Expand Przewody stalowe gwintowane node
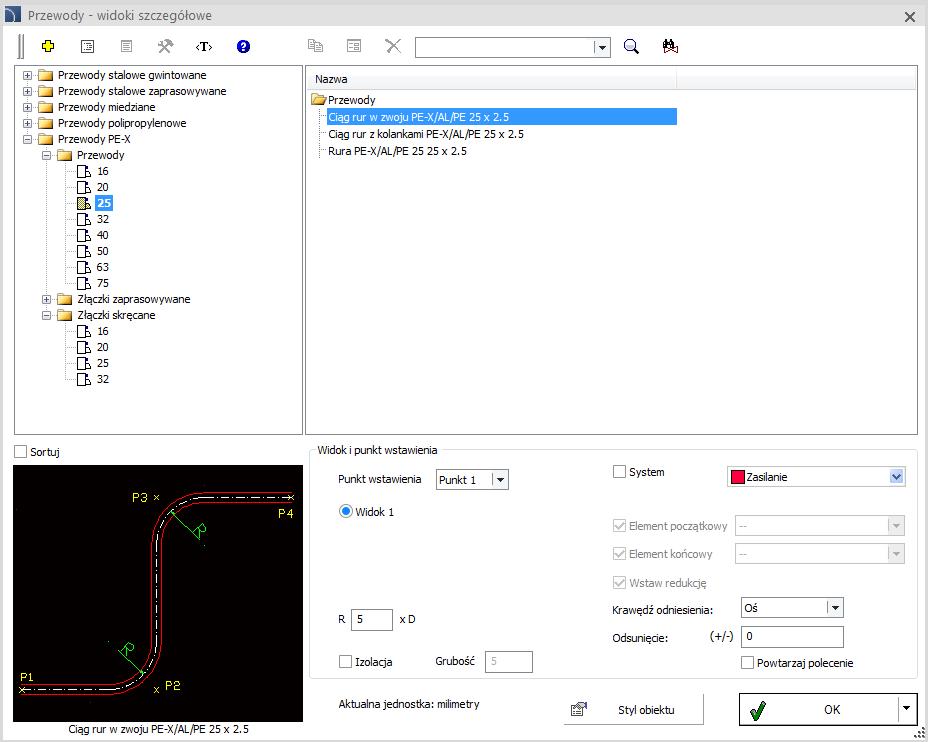The width and height of the screenshot is (928, 742). [x=27, y=75]
